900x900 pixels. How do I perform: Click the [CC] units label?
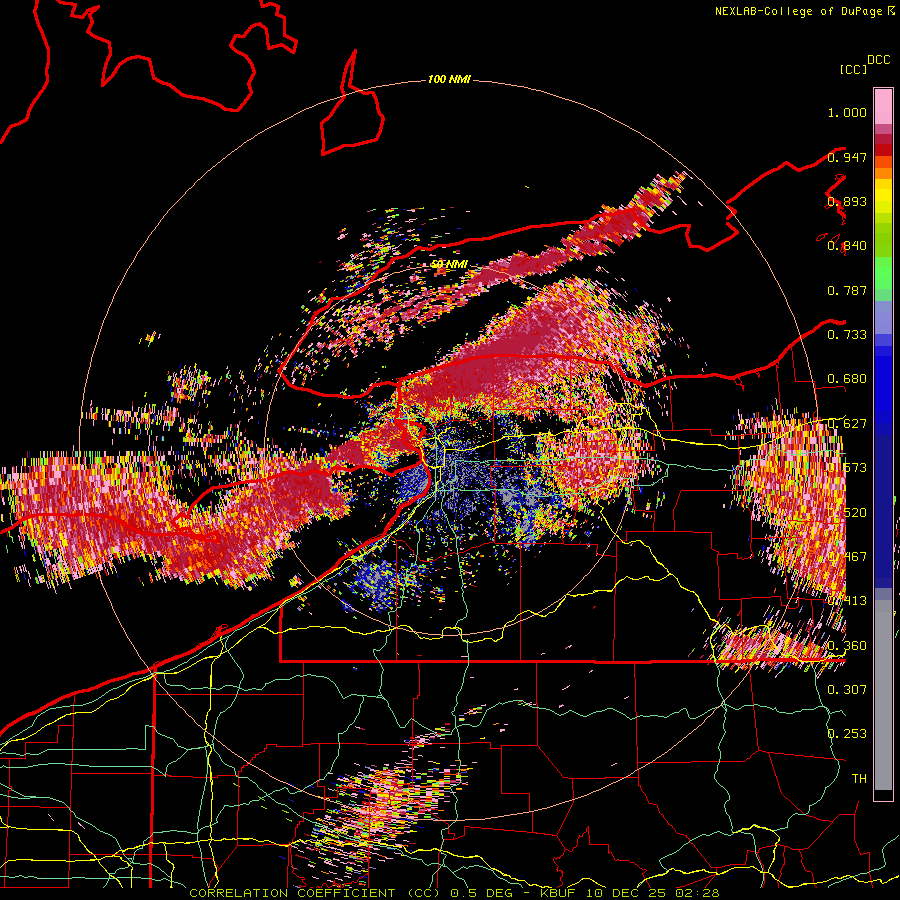(x=853, y=69)
